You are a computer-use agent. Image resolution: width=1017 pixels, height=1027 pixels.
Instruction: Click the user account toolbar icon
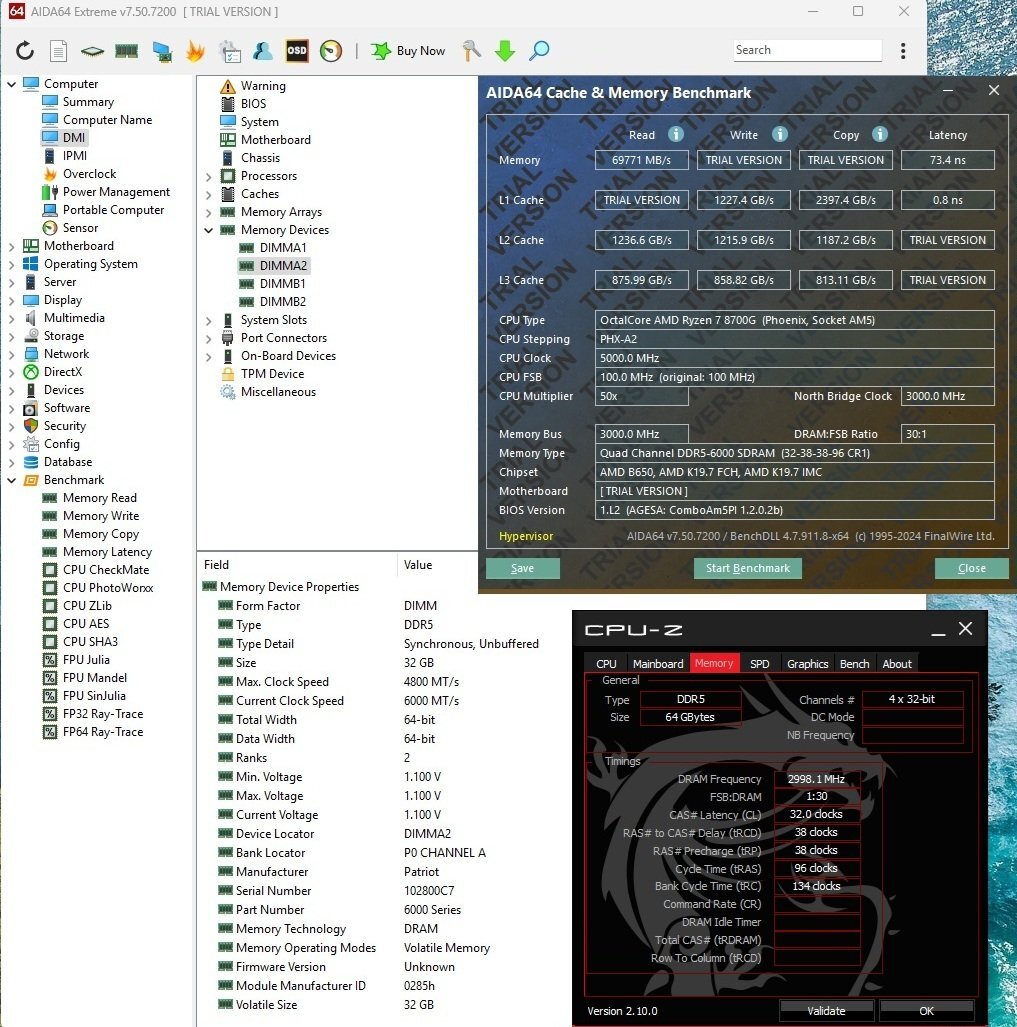coord(263,50)
